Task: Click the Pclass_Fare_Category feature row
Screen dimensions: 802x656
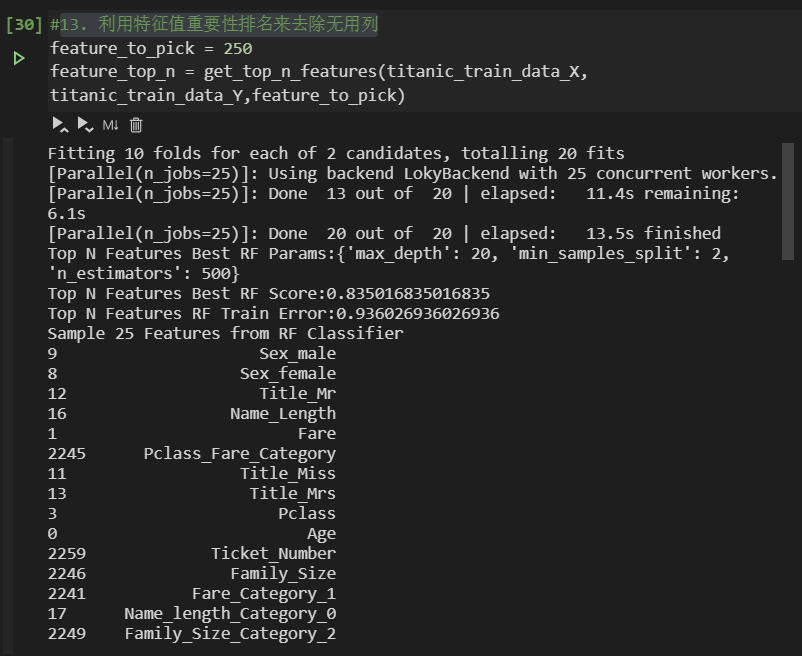Action: [239, 453]
